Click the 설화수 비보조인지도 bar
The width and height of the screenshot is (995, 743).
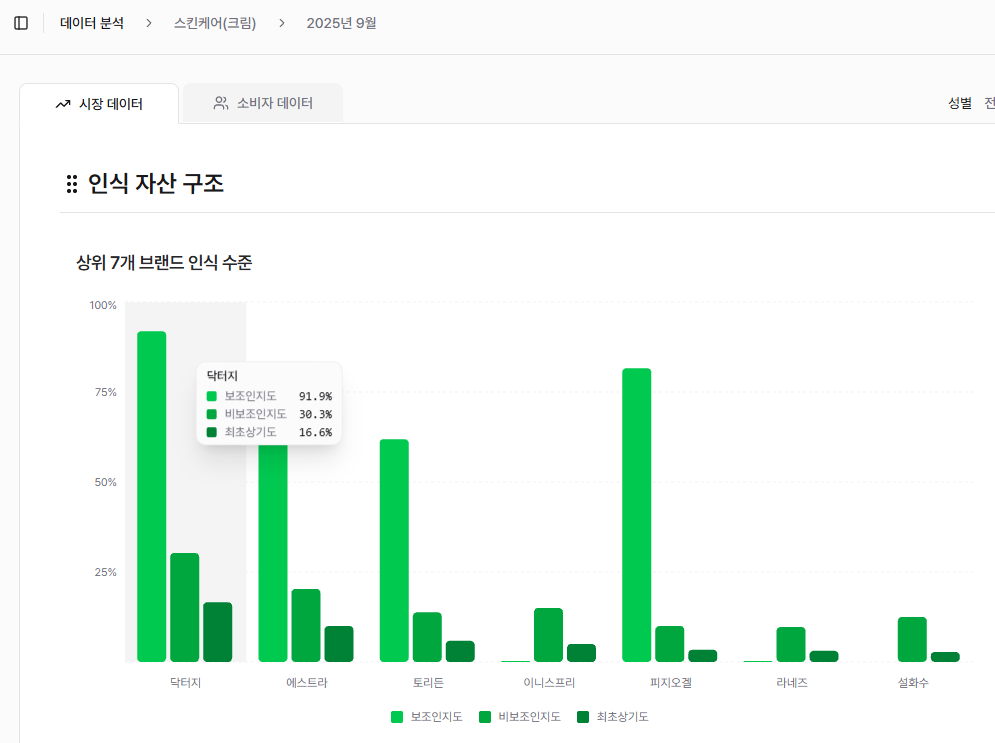pyautogui.click(x=912, y=640)
